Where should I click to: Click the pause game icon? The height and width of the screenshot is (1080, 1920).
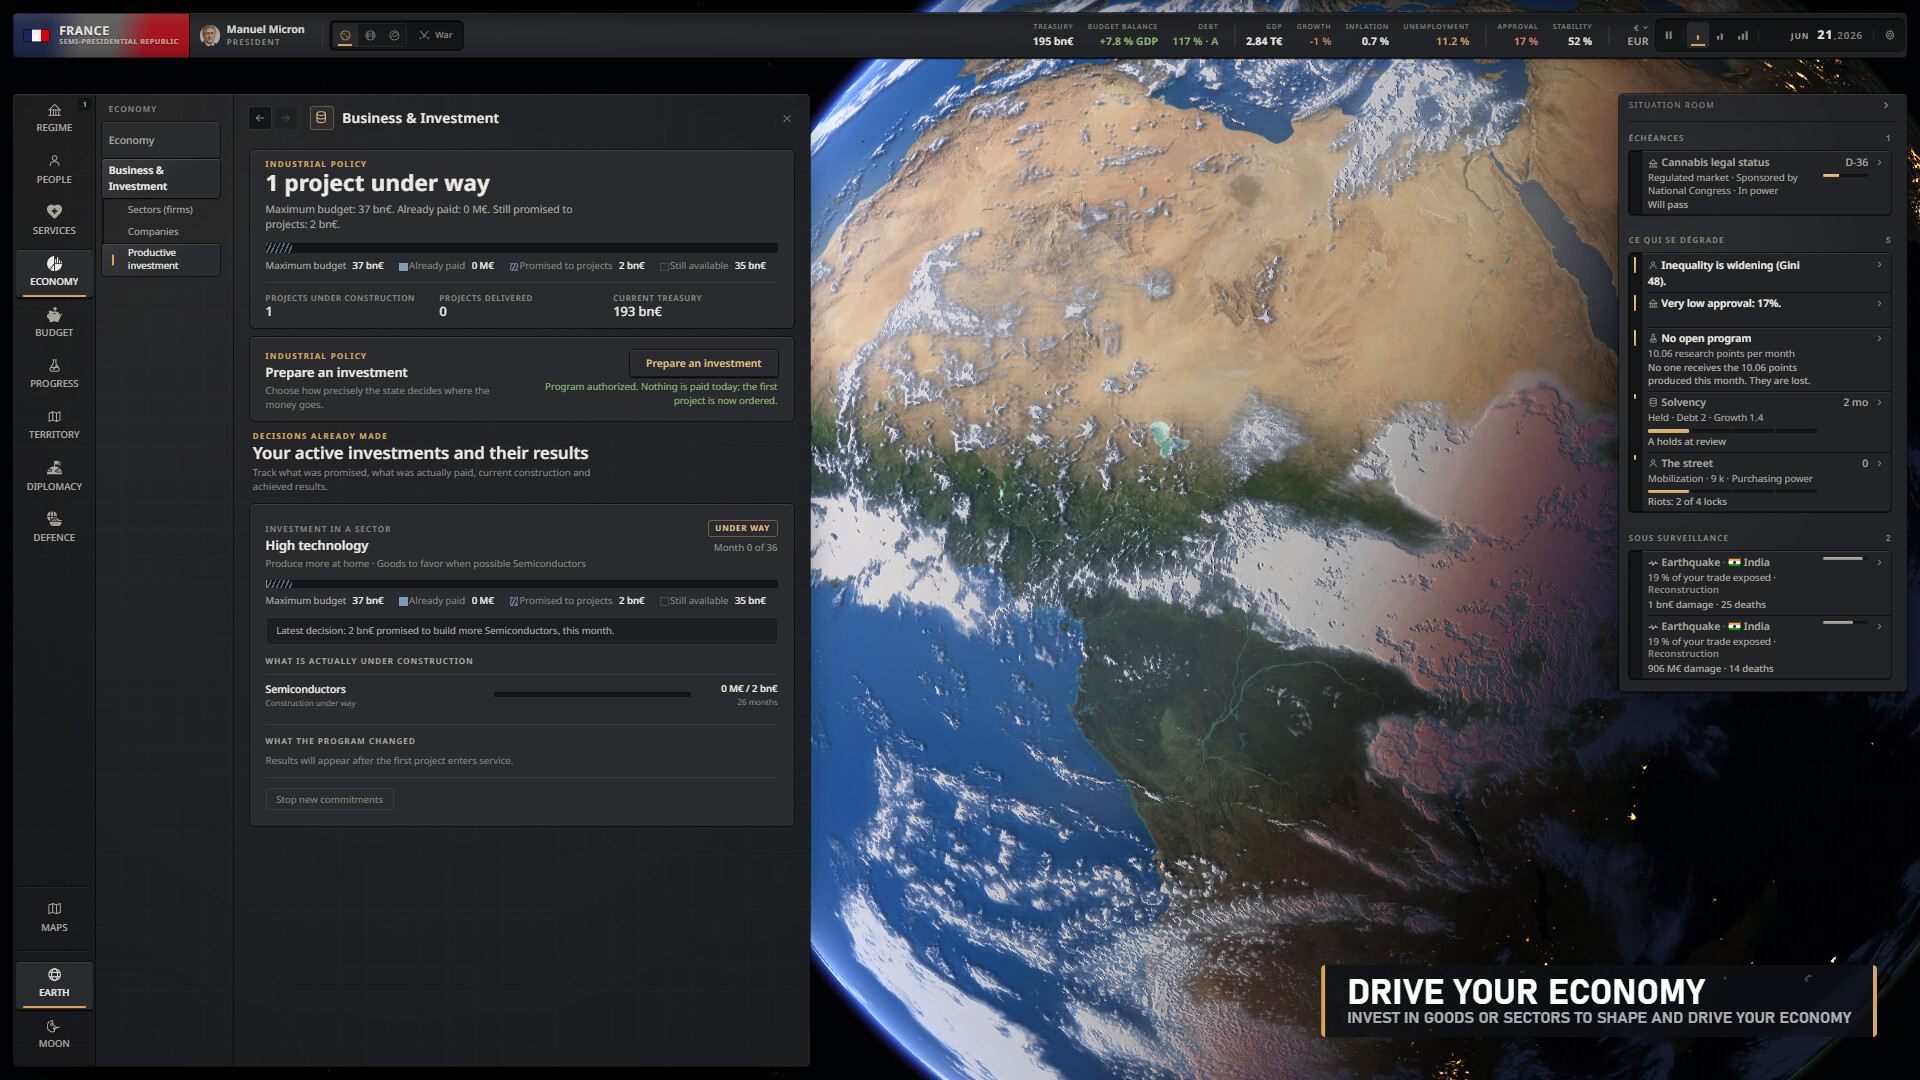click(x=1668, y=36)
